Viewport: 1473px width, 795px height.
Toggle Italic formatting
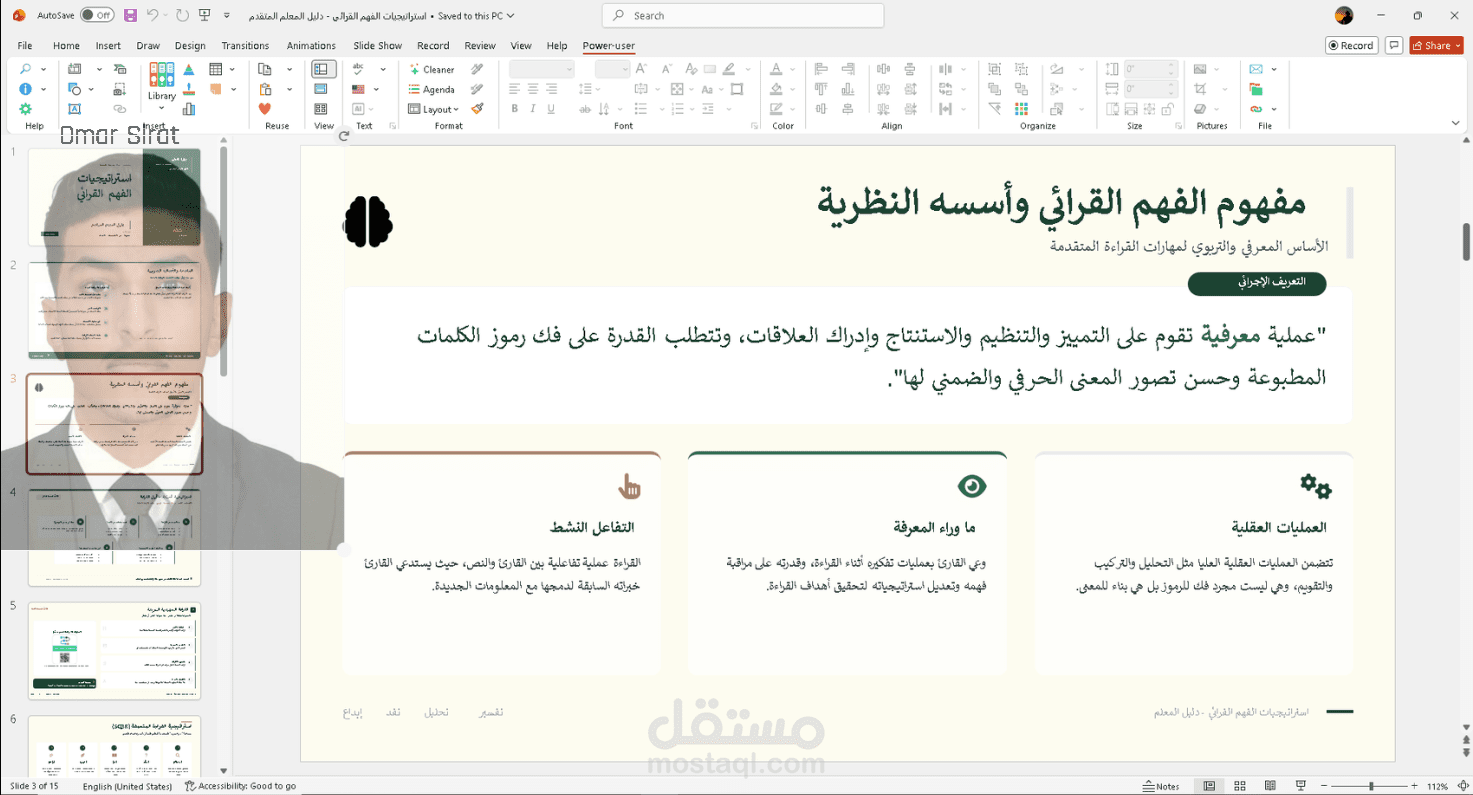[x=533, y=109]
